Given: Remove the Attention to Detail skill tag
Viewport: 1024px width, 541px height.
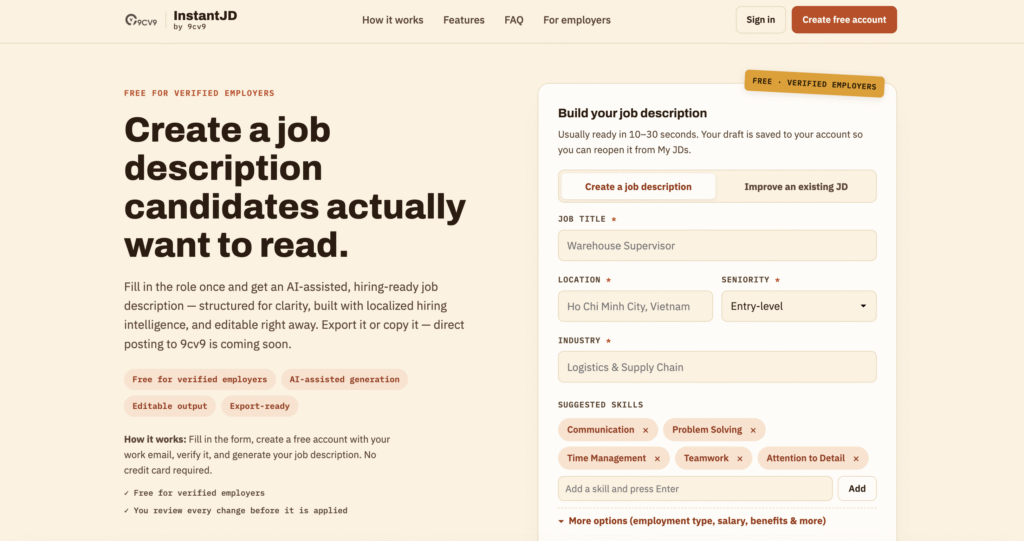Looking at the screenshot, I should [856, 459].
